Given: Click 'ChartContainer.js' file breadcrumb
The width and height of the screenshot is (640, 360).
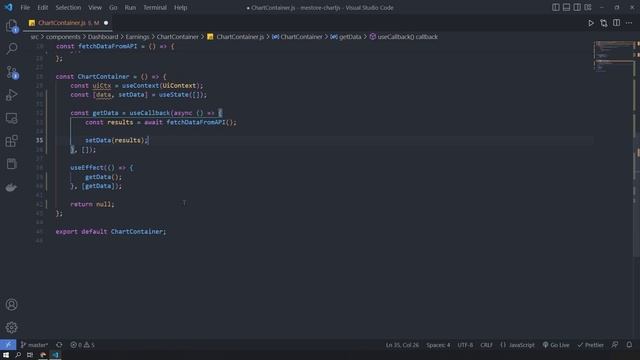Looking at the screenshot, I should coord(240,37).
